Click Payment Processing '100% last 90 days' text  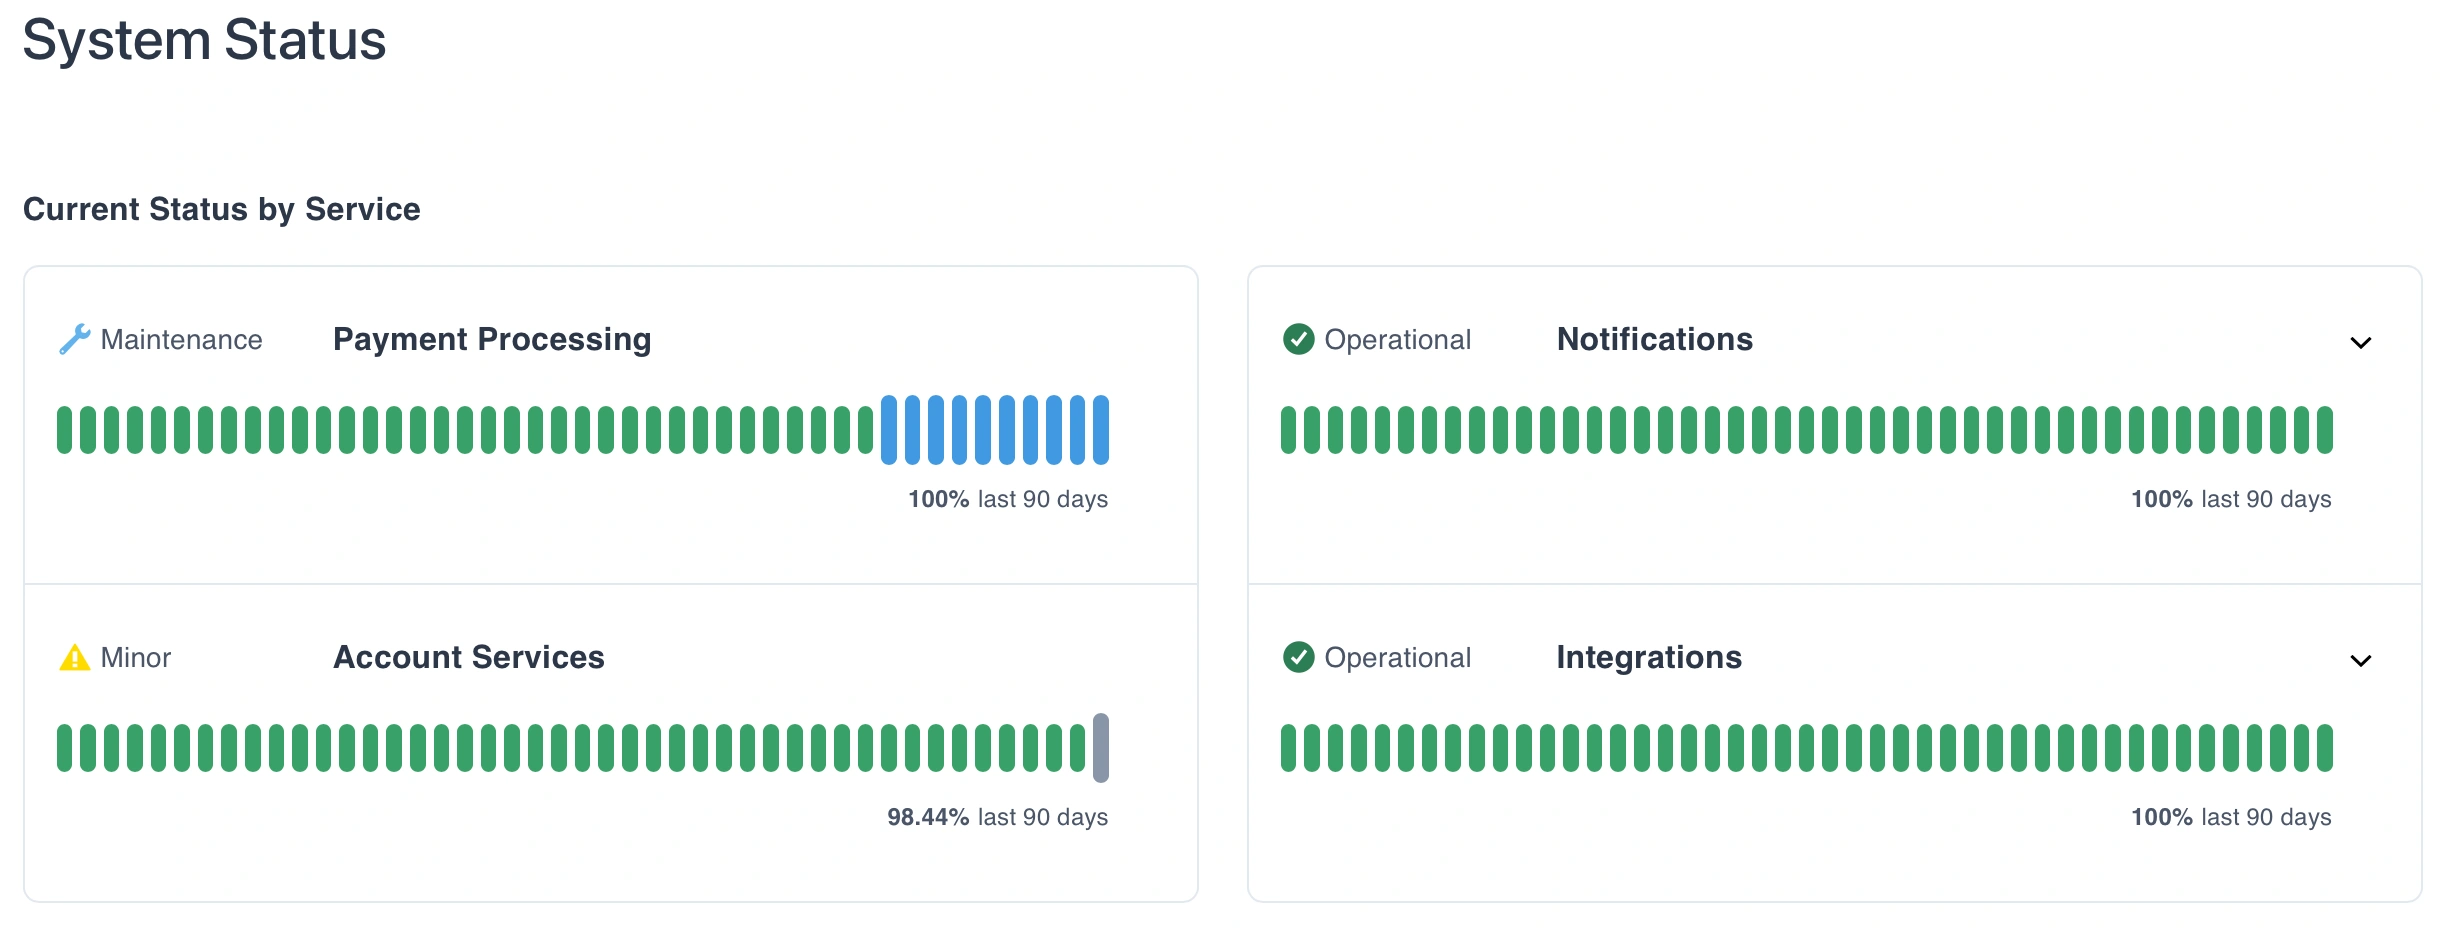click(1008, 499)
